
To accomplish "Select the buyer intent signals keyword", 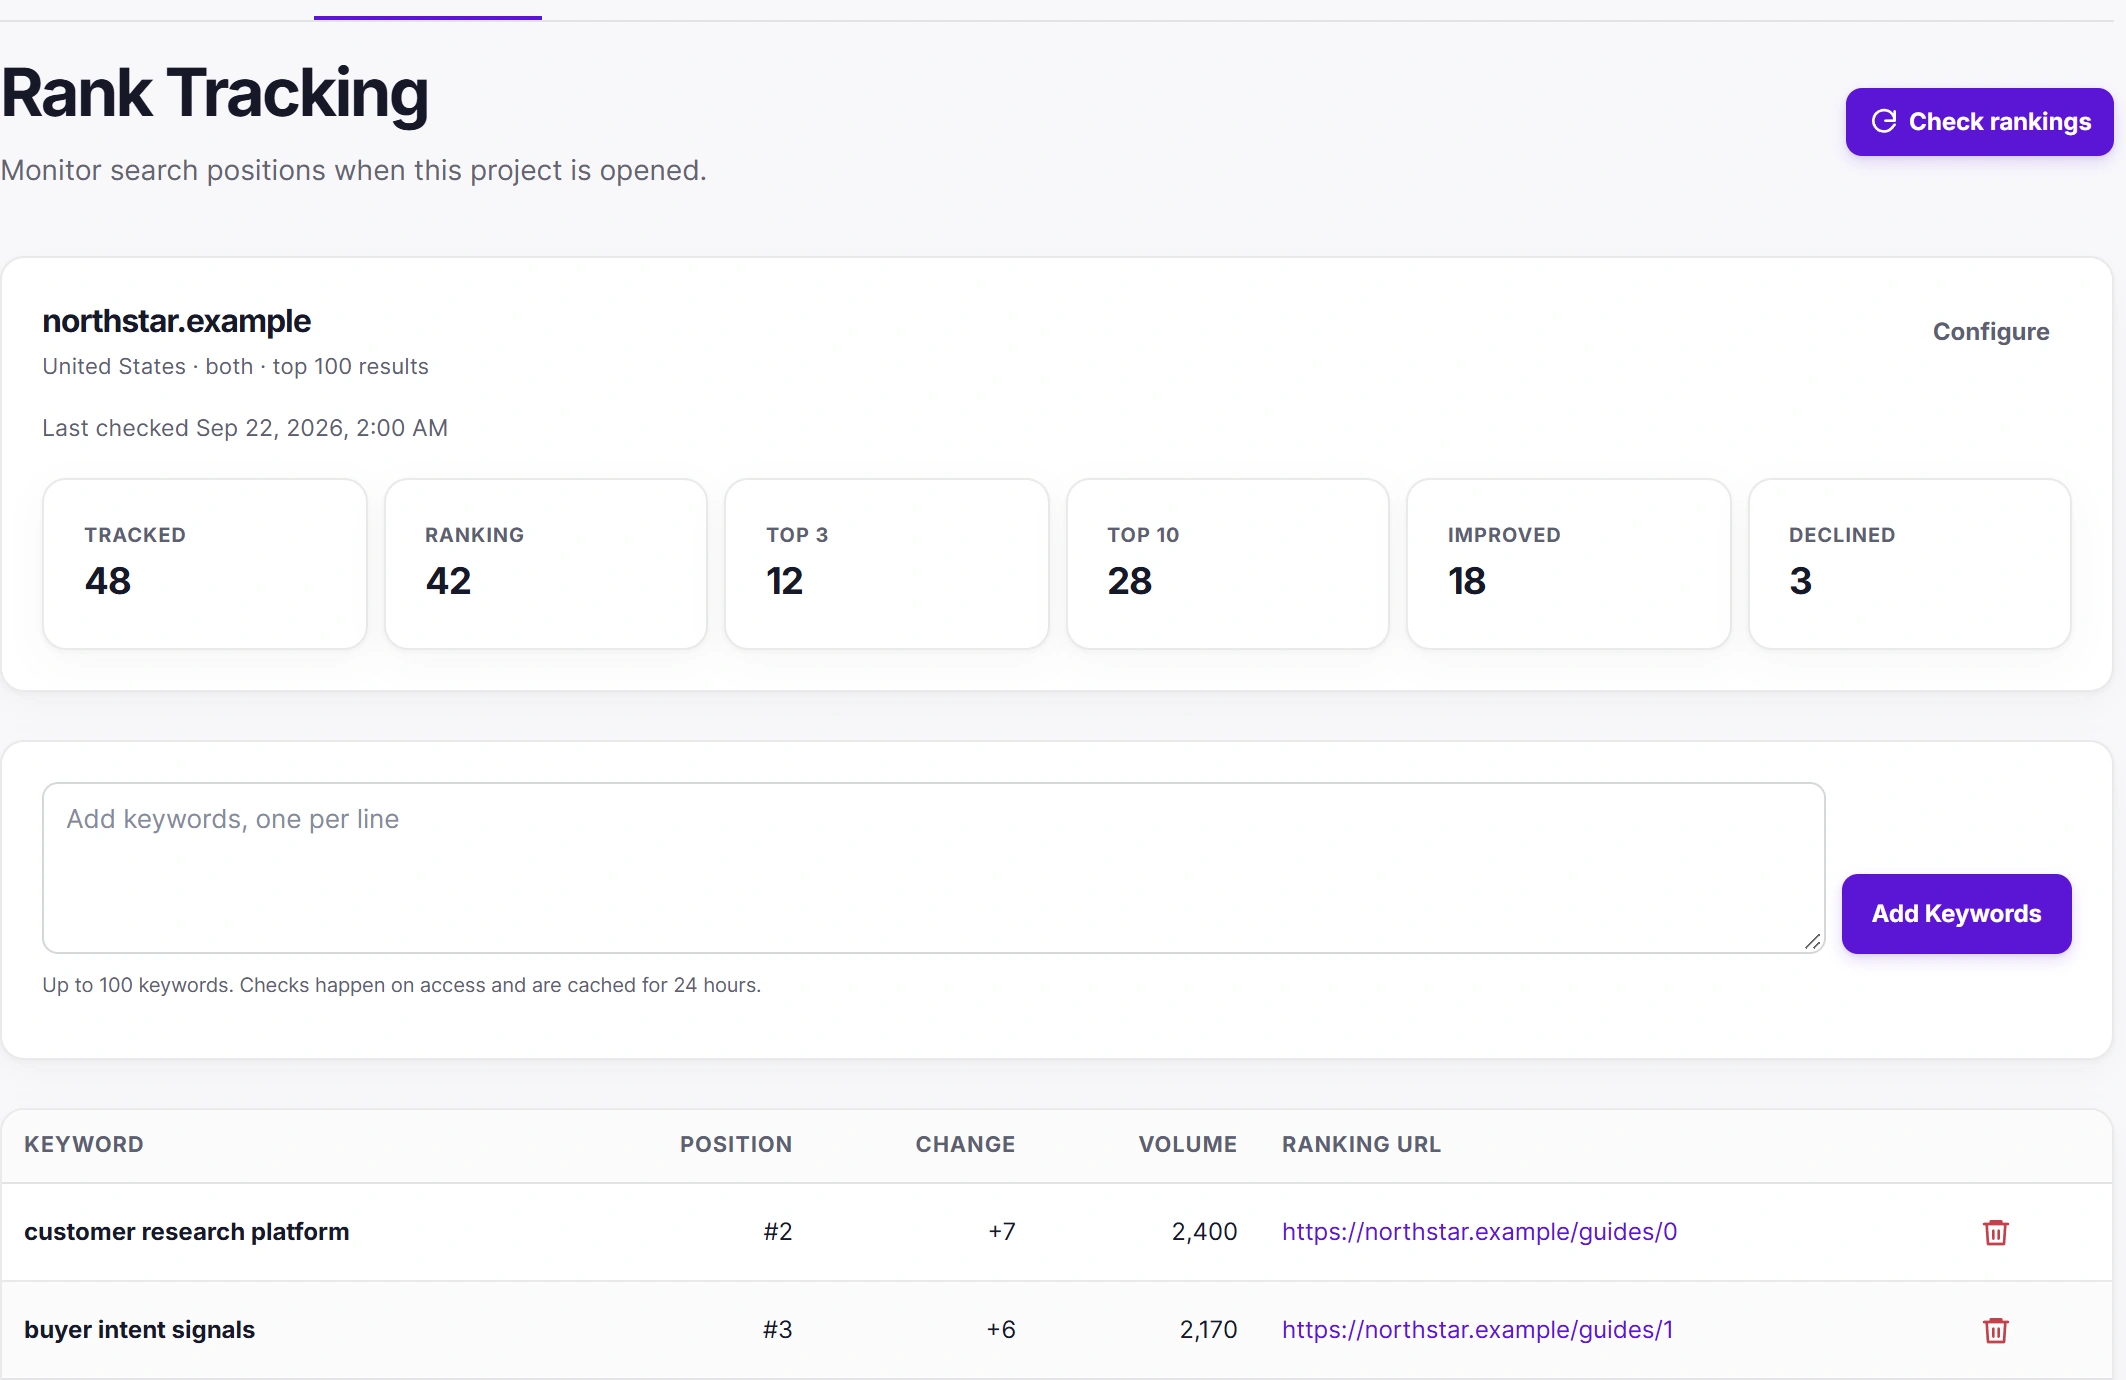I will tap(140, 1330).
